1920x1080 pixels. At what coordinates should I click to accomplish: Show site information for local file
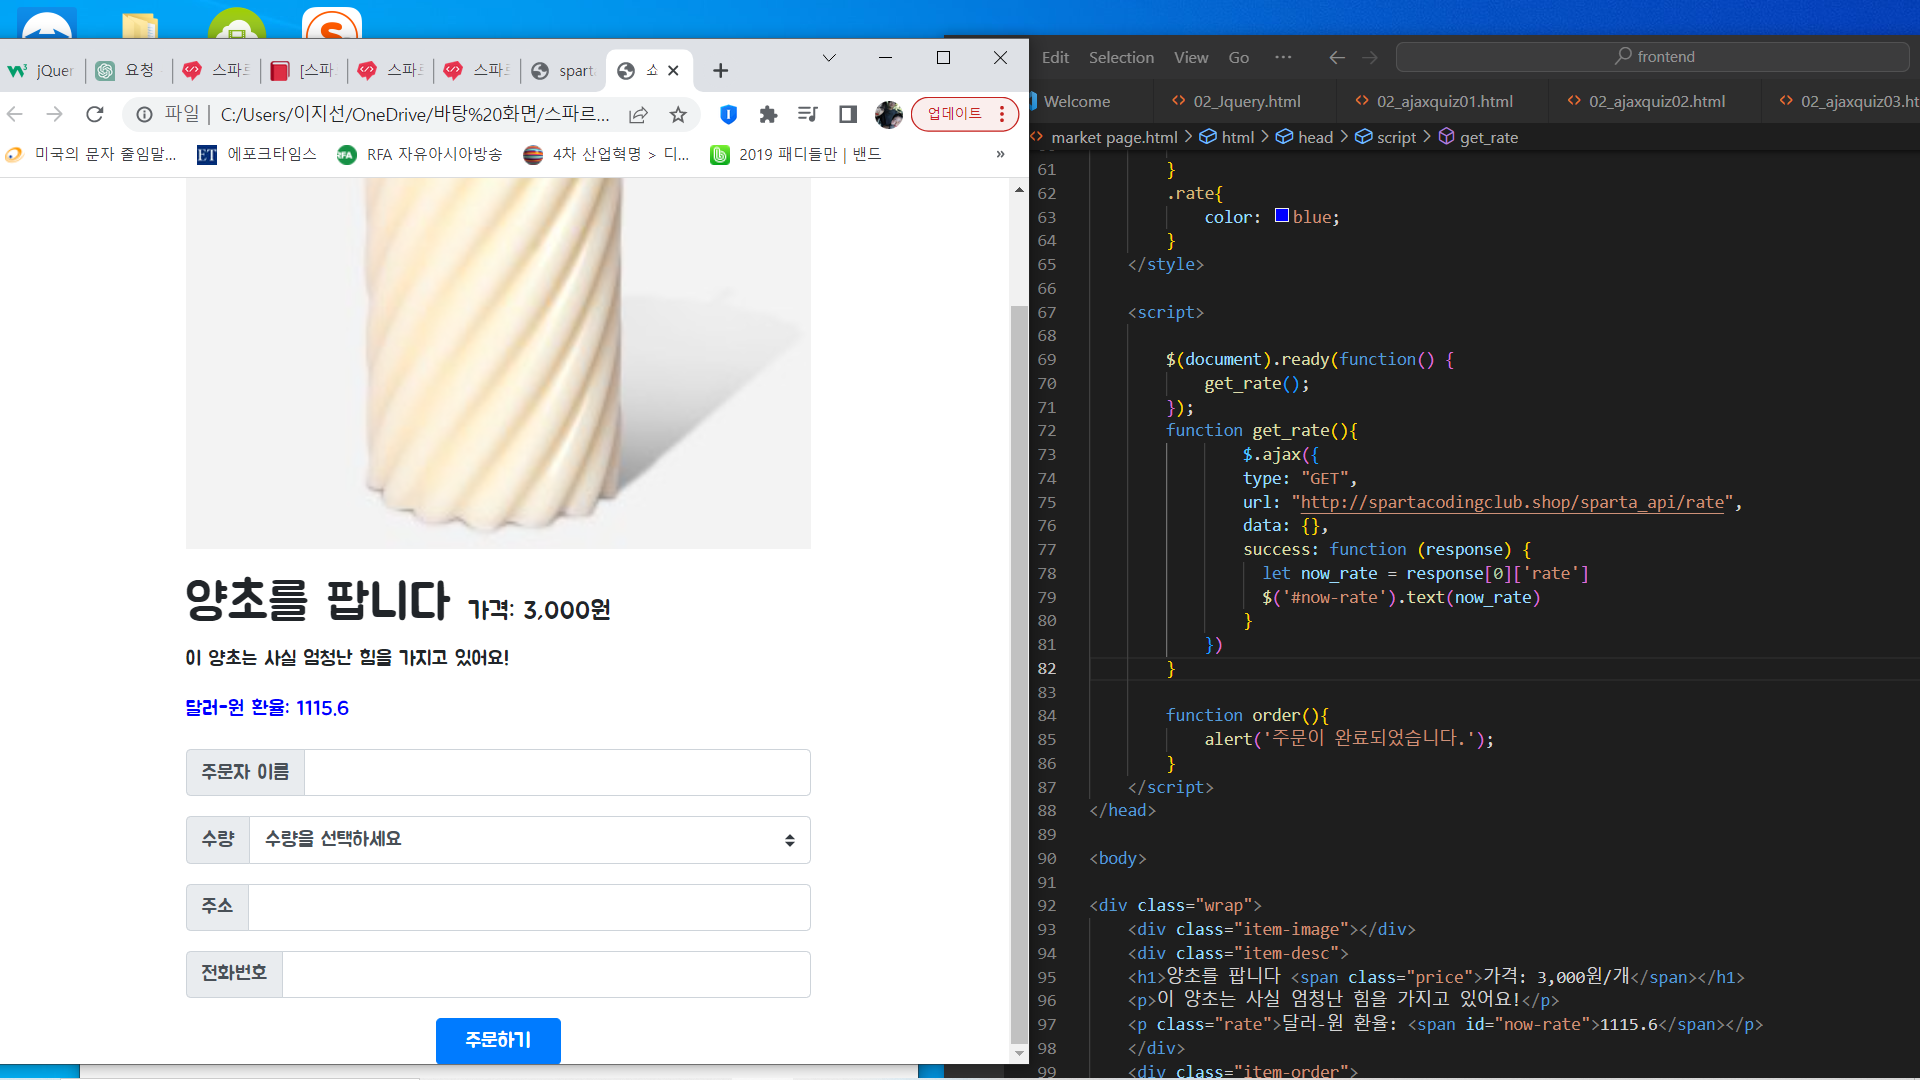145,115
